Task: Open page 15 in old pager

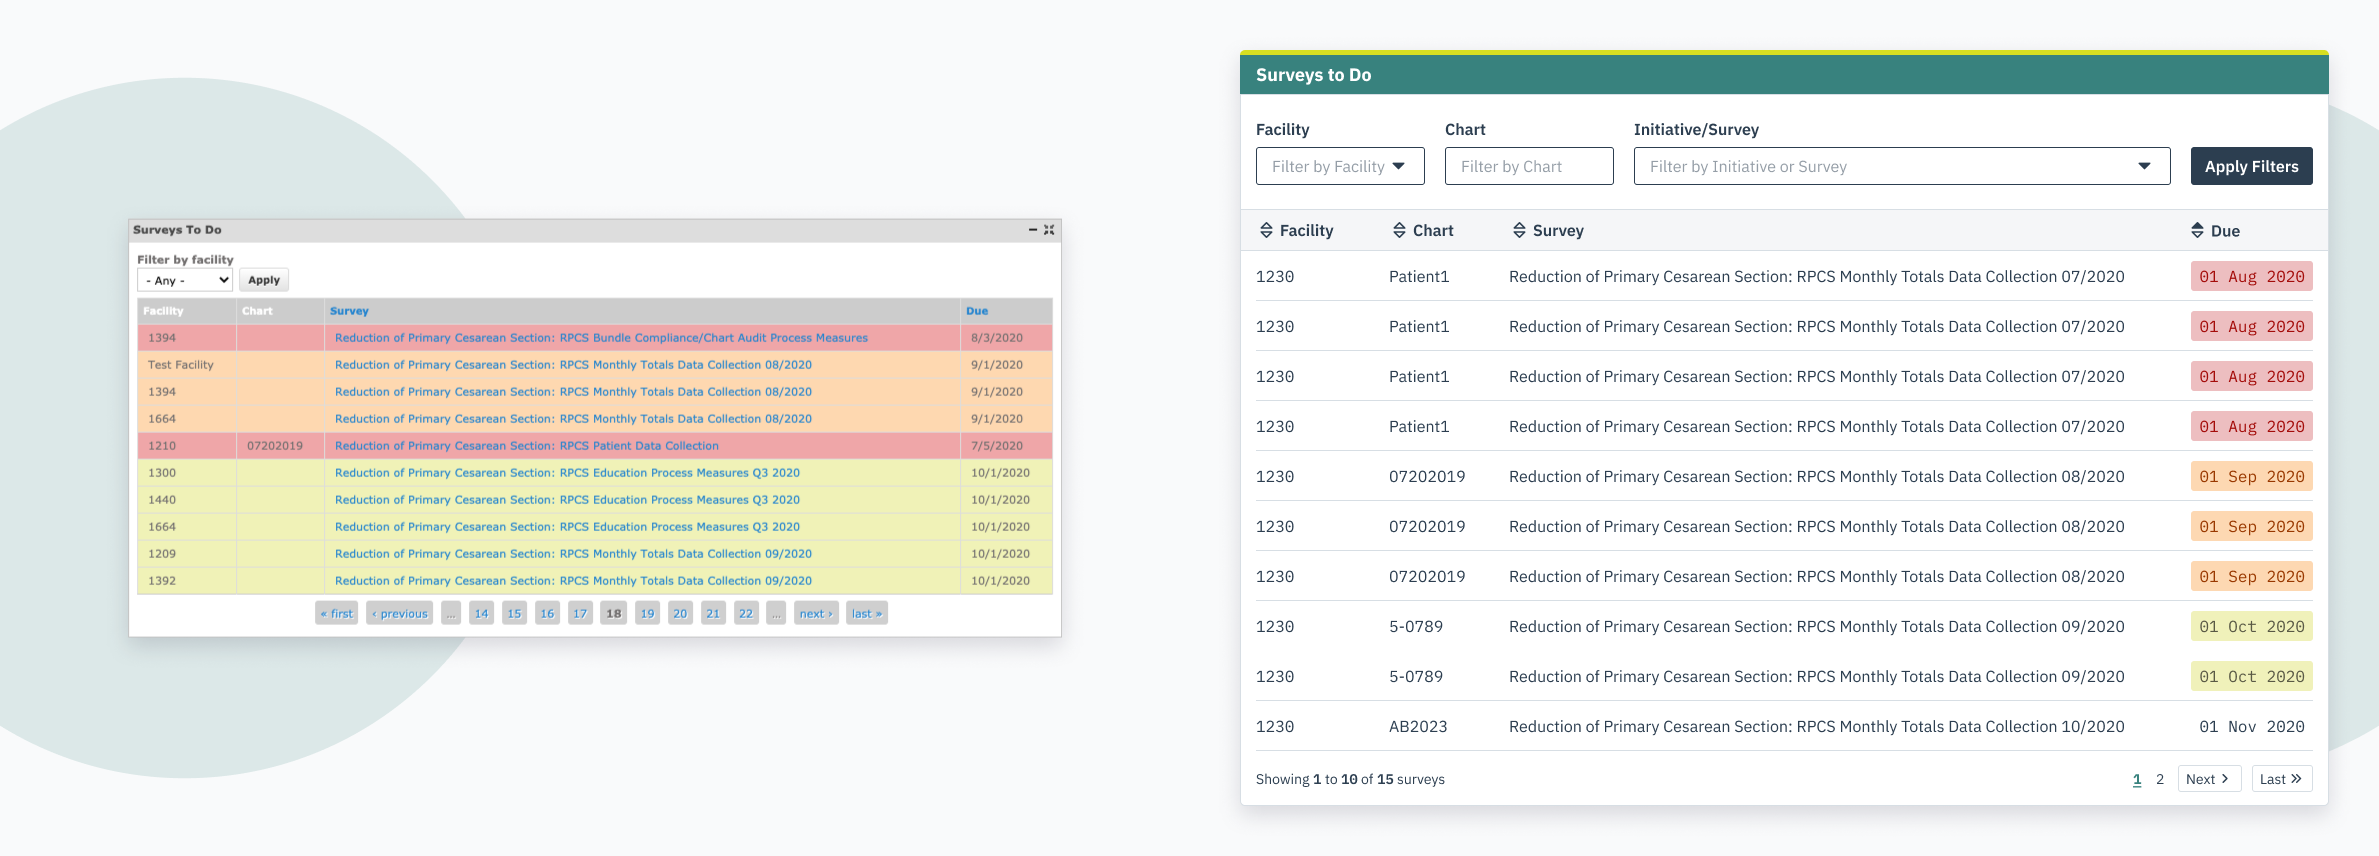Action: click(x=514, y=613)
